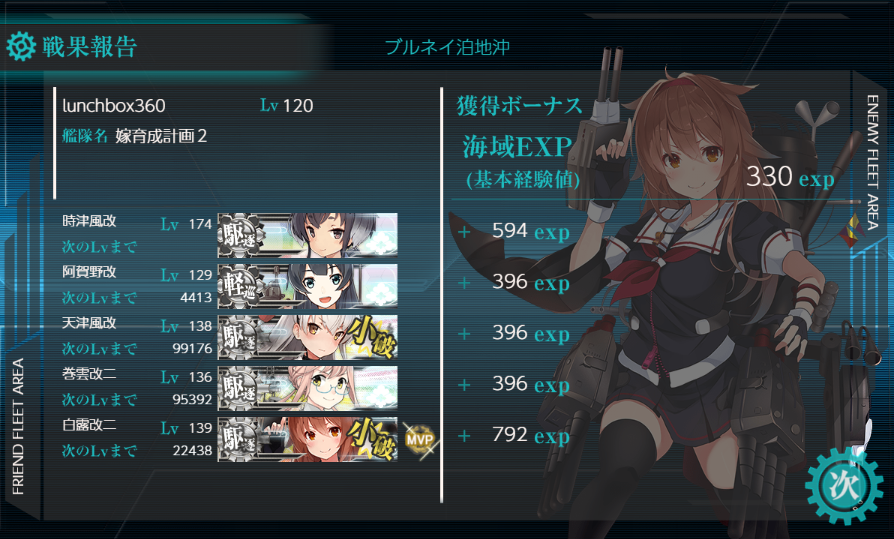The height and width of the screenshot is (539, 894).
Task: Click the ブルネイ泊地沖 map title
Action: [x=446, y=47]
